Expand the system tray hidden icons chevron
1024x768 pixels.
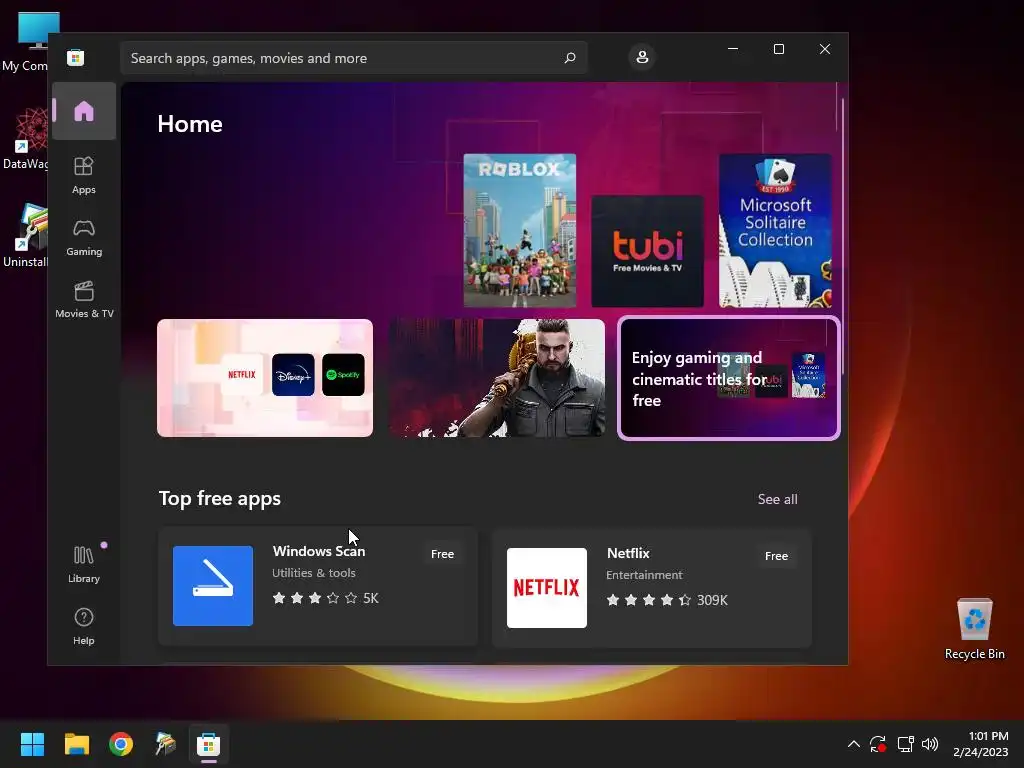(x=854, y=744)
